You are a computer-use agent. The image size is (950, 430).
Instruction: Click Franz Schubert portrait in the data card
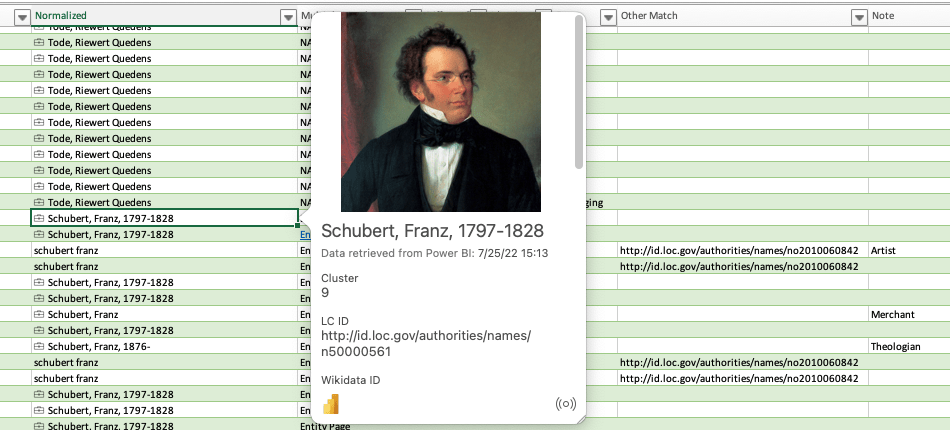(x=441, y=111)
